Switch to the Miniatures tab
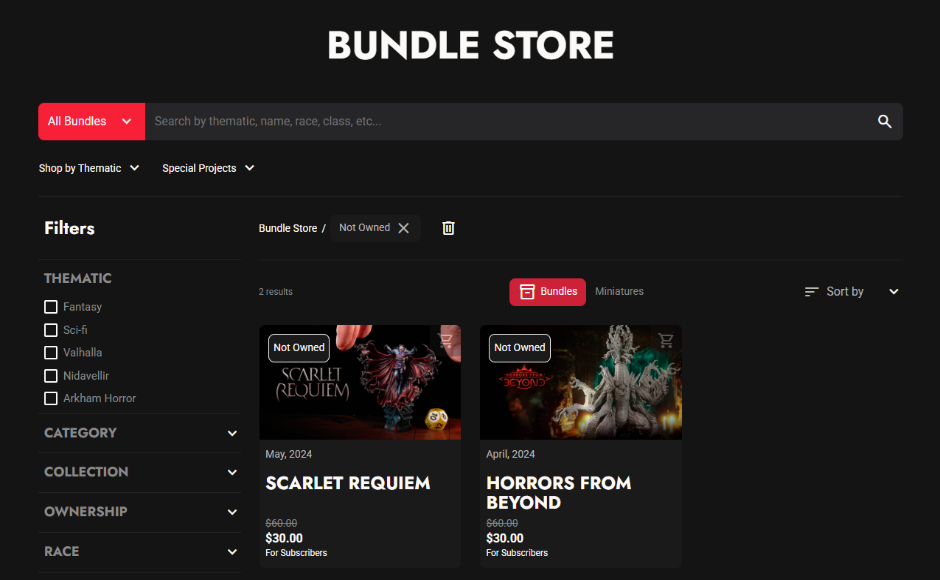This screenshot has width=940, height=580. tap(619, 291)
